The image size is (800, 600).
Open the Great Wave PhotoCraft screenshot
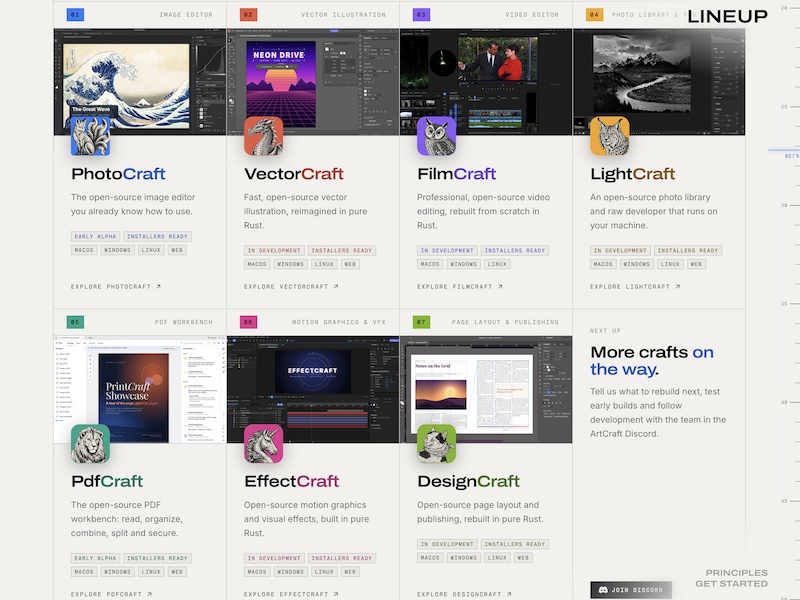click(140, 82)
